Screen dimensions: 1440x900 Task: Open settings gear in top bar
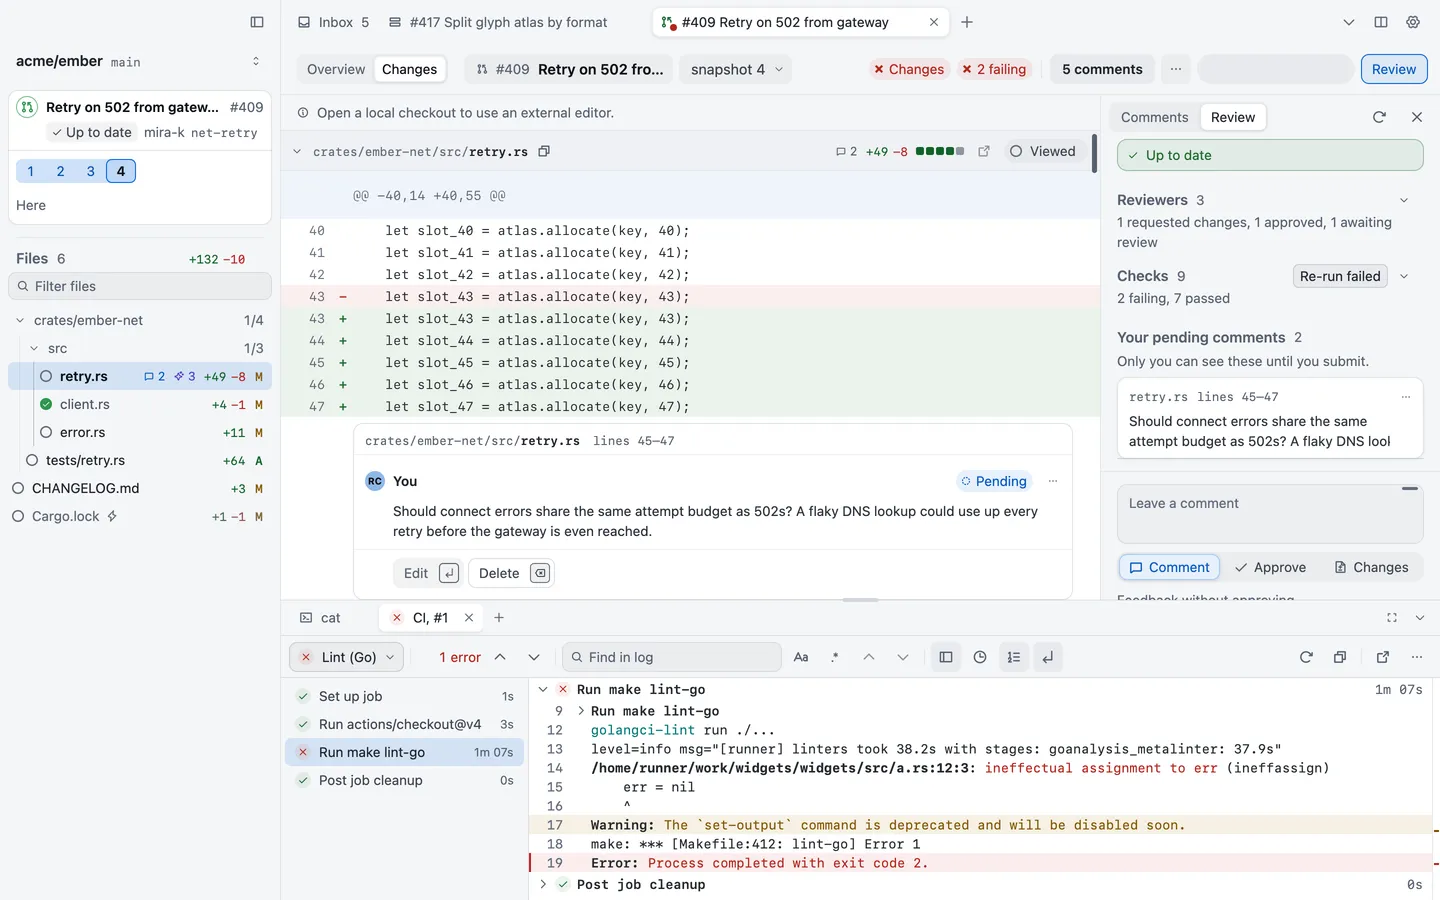point(1413,22)
